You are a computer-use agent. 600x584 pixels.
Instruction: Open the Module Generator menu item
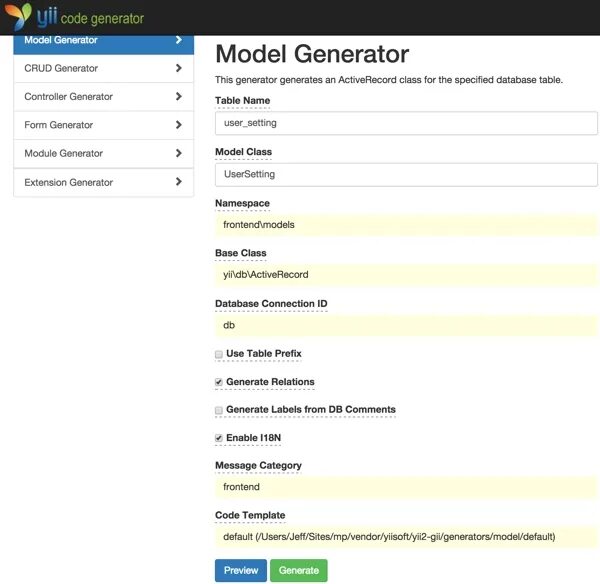pyautogui.click(x=103, y=153)
